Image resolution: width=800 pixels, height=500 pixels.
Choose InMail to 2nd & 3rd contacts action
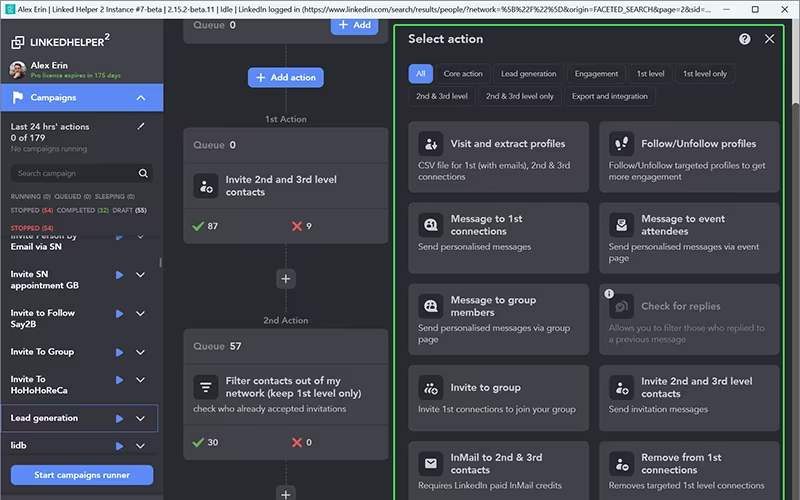(498, 471)
